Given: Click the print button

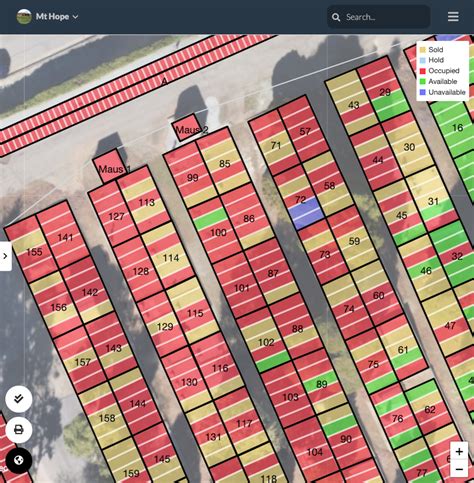Looking at the screenshot, I should point(19,430).
